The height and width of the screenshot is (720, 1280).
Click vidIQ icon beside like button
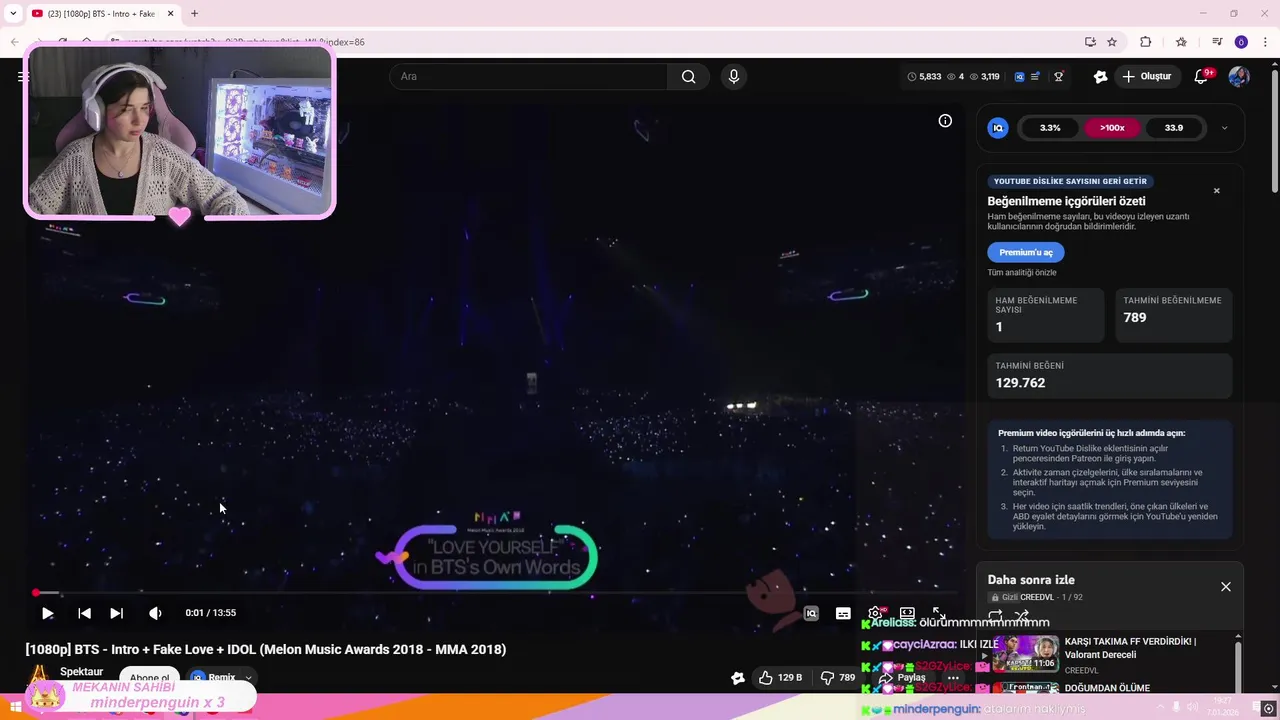point(738,678)
